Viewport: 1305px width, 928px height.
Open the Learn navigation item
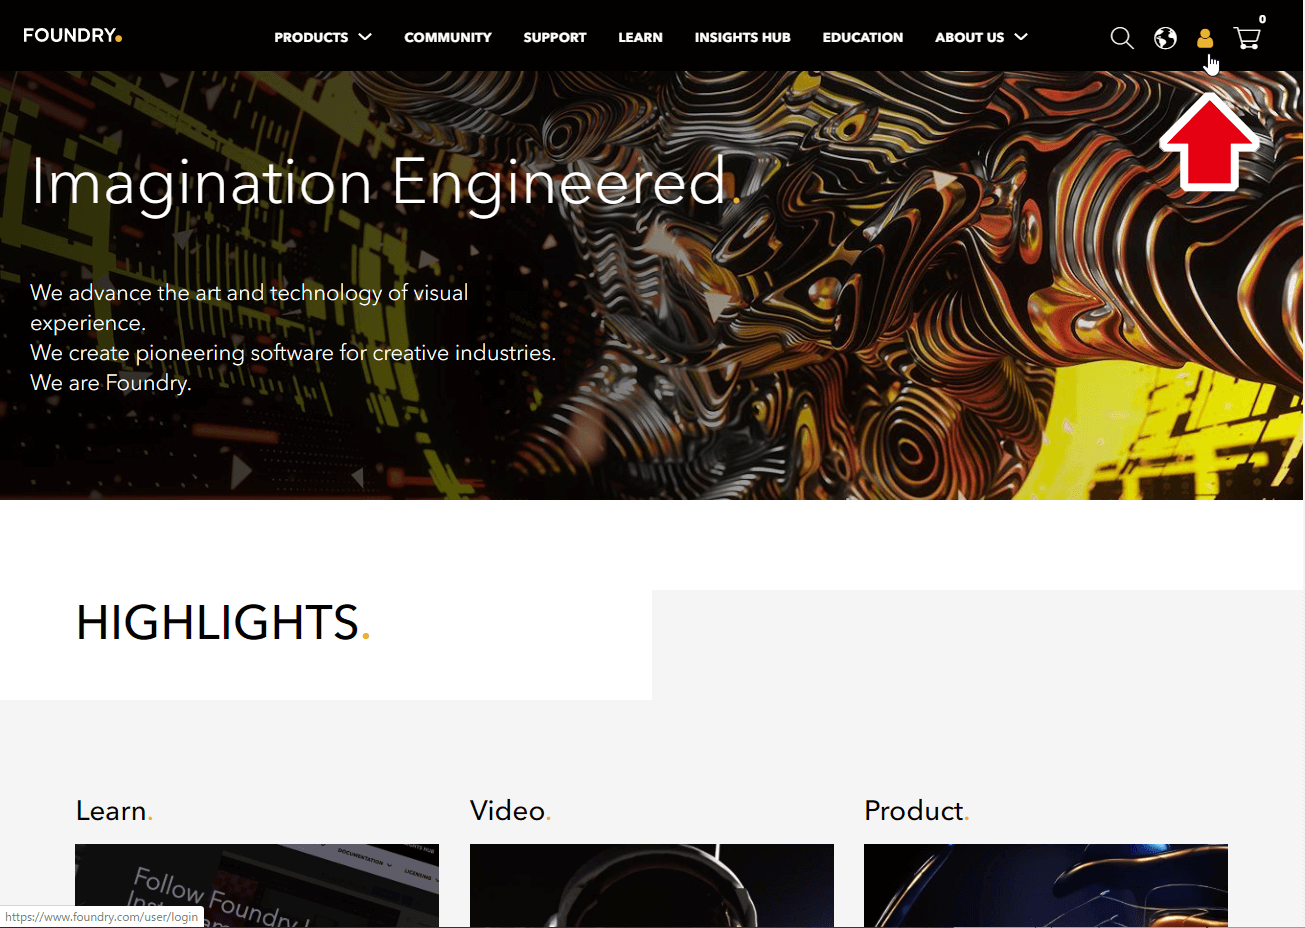pyautogui.click(x=640, y=37)
